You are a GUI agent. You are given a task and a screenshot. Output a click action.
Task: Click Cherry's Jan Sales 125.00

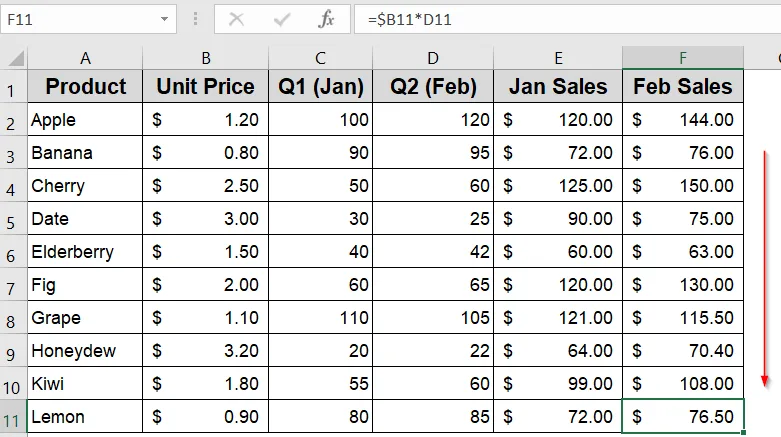click(558, 185)
